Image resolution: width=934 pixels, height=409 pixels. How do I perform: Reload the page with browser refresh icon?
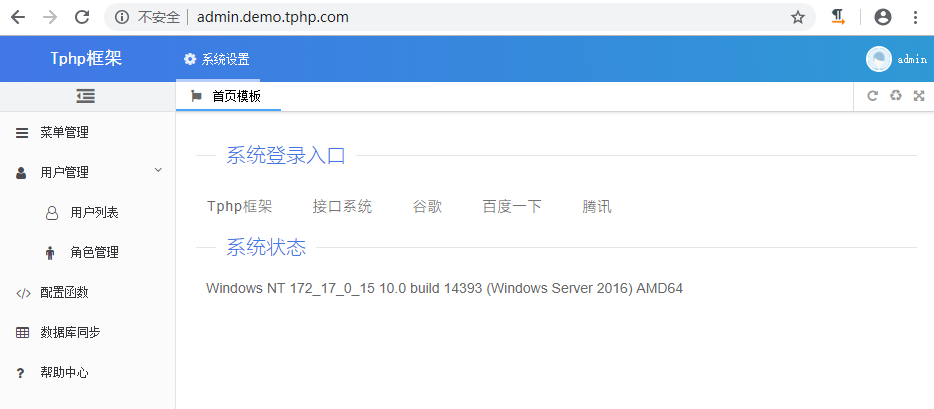[82, 17]
